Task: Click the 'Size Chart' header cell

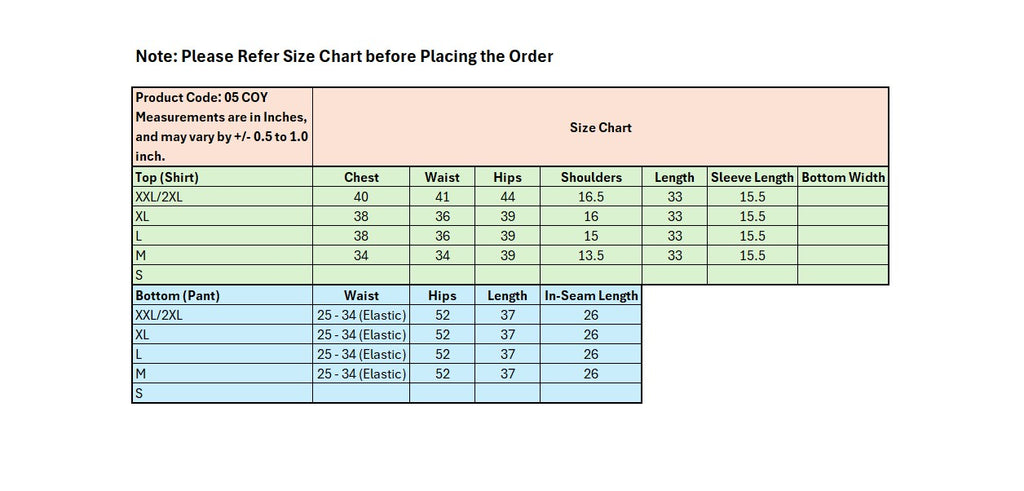Action: coord(600,128)
